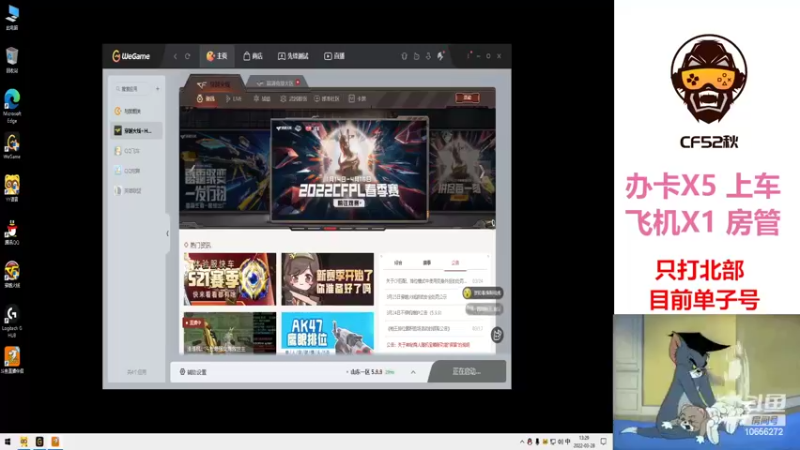Open the 直播 live stream tab
The image size is (800, 450).
tap(335, 56)
